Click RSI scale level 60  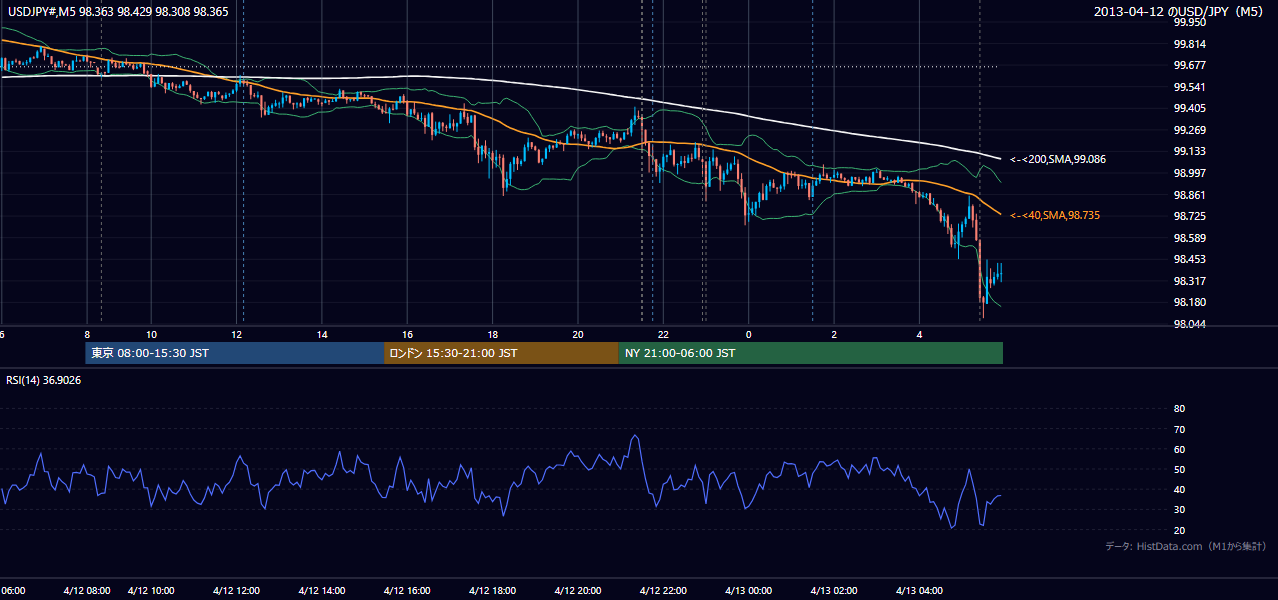click(x=1179, y=449)
